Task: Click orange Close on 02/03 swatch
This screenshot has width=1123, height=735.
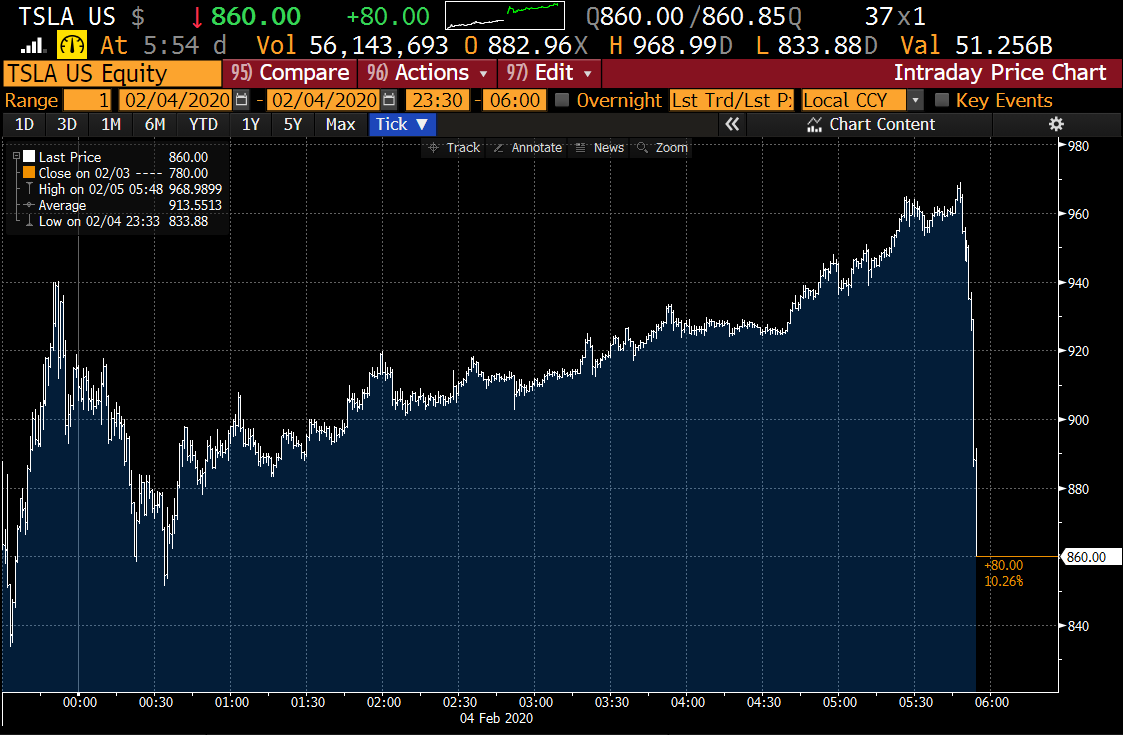Action: pos(29,173)
